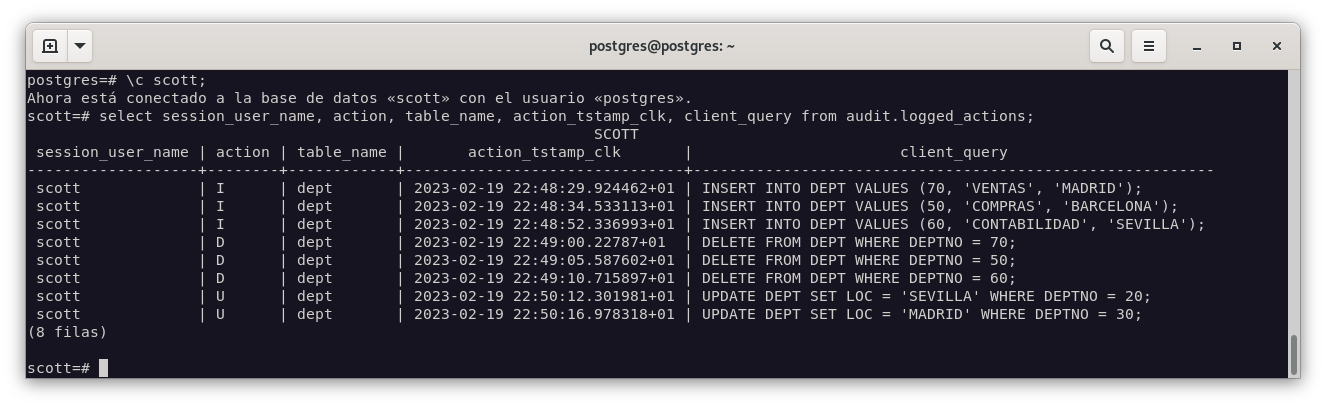Expand the new tab dropdown arrow
The height and width of the screenshot is (407, 1326).
click(x=80, y=46)
